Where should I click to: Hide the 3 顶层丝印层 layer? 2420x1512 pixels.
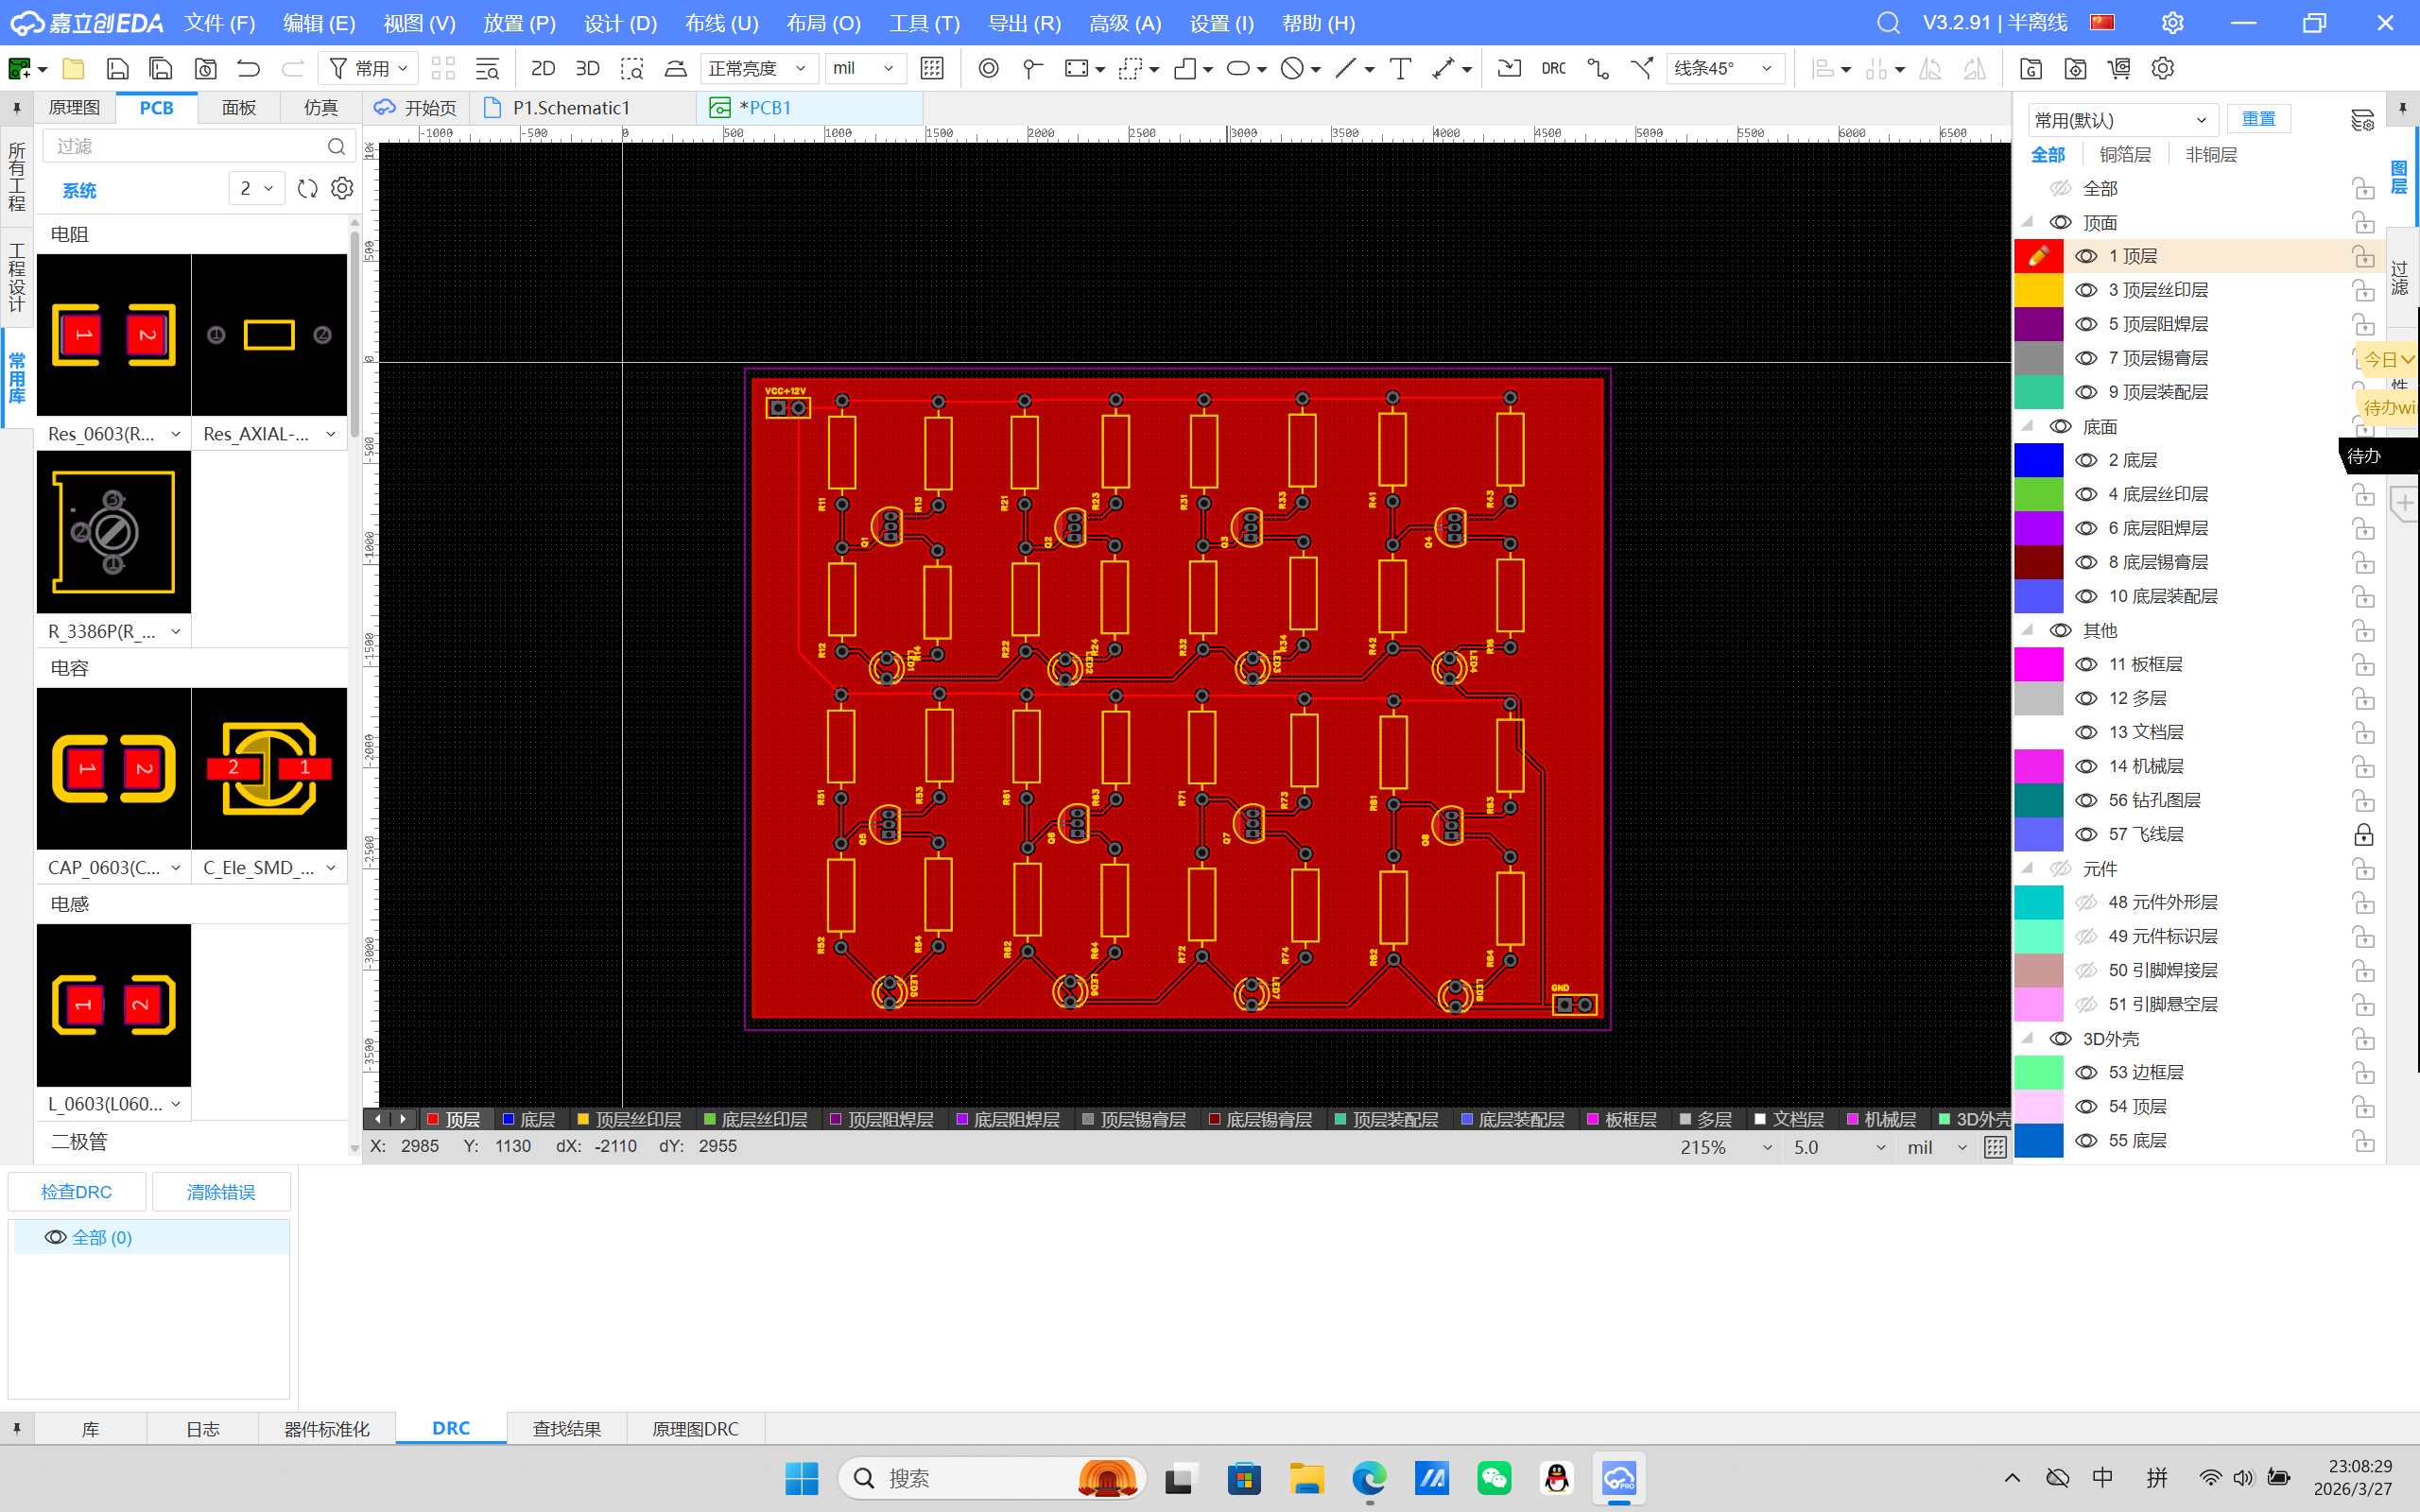tap(2086, 290)
